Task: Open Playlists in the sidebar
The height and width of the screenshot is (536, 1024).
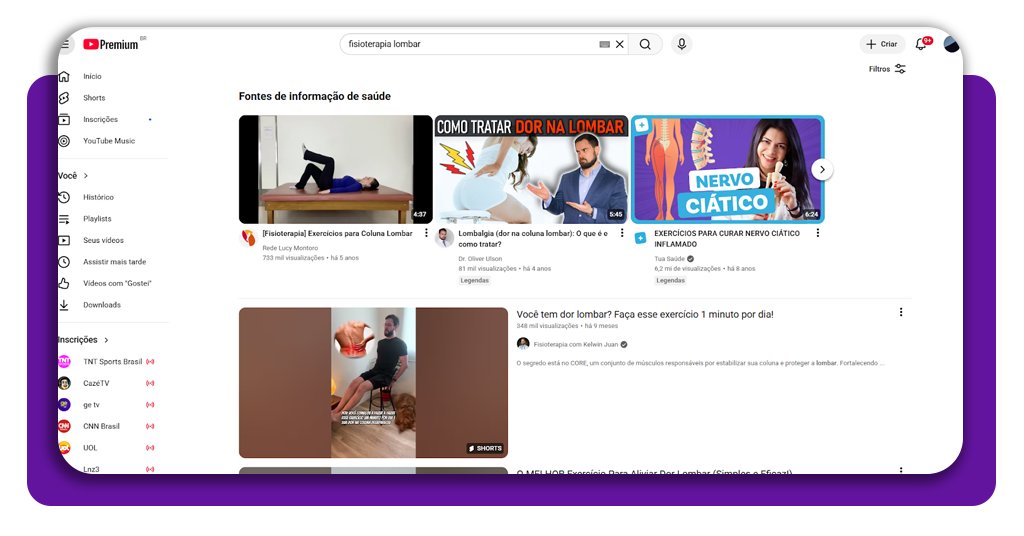Action: 97,219
